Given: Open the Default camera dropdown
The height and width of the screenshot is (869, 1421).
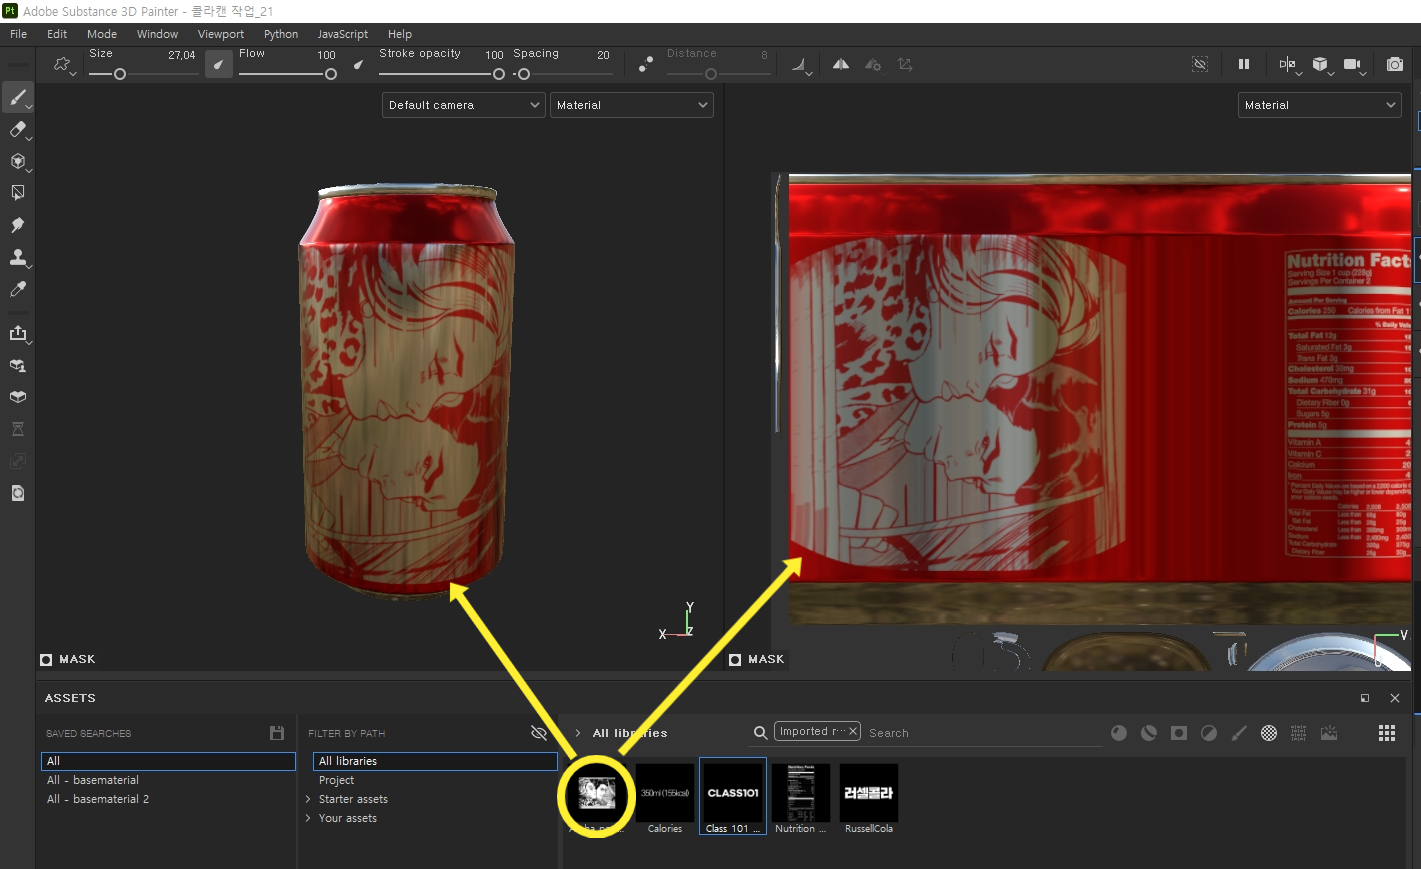Looking at the screenshot, I should (x=463, y=105).
